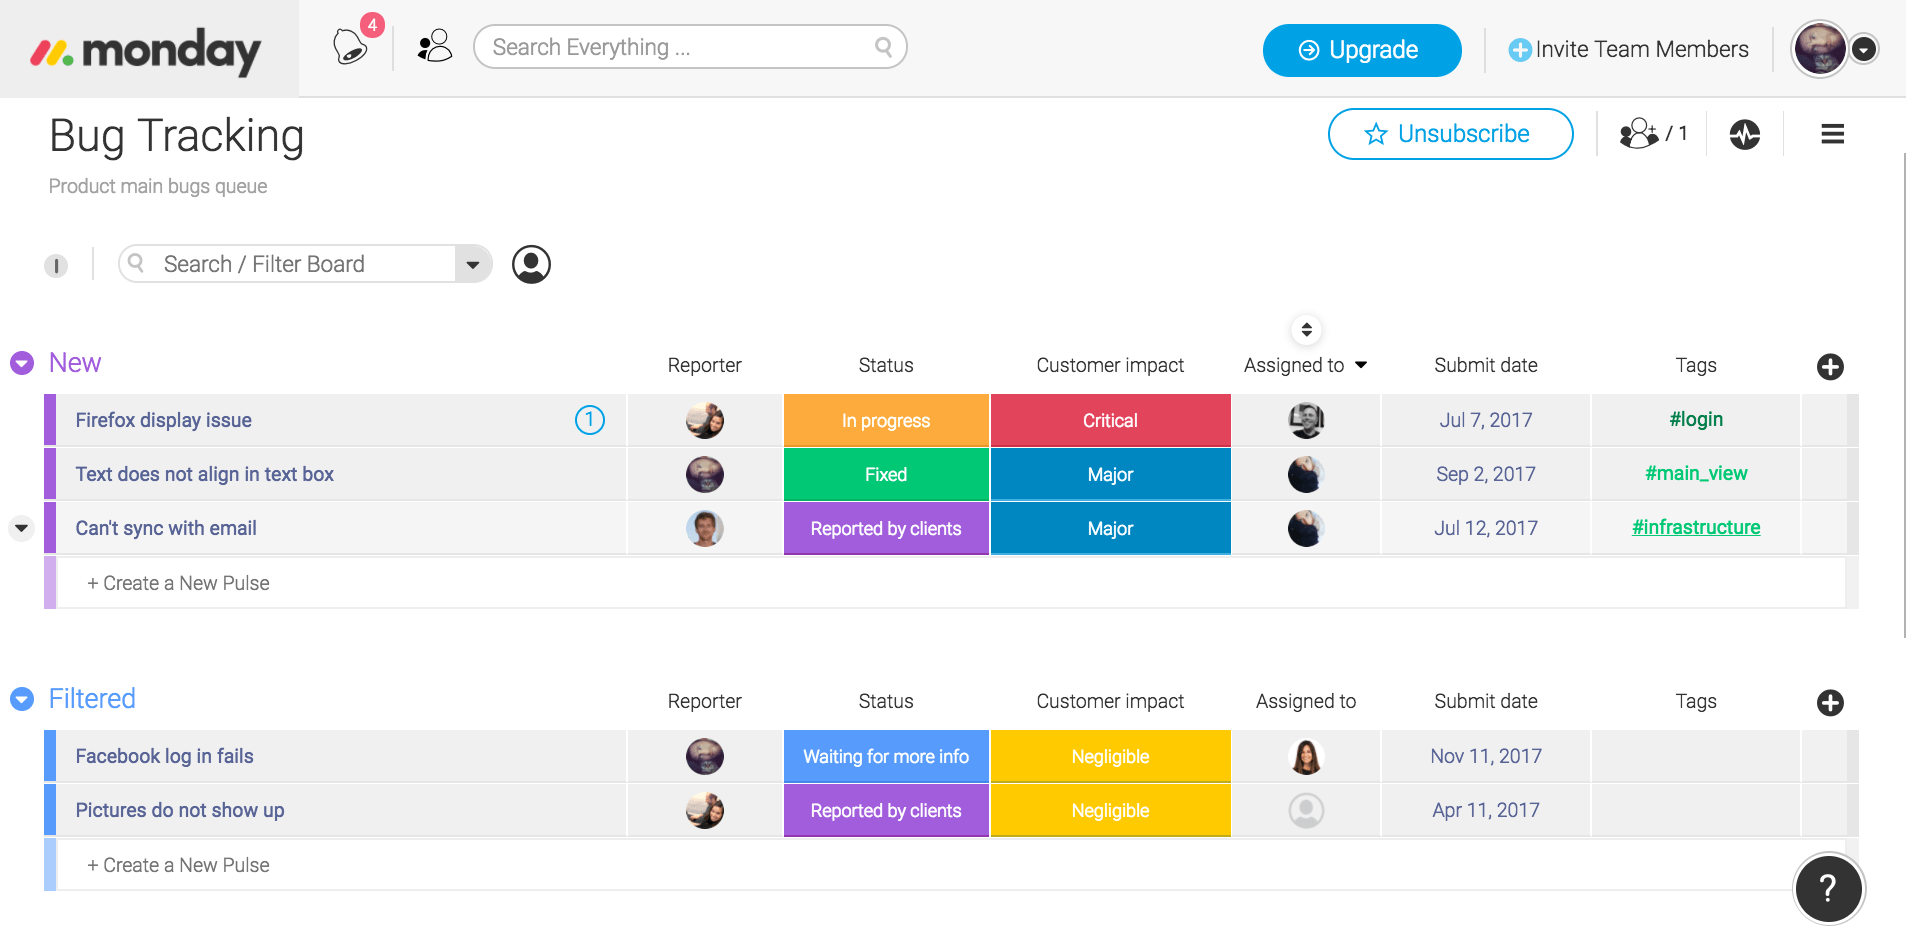Click the user profile avatar

(1819, 48)
